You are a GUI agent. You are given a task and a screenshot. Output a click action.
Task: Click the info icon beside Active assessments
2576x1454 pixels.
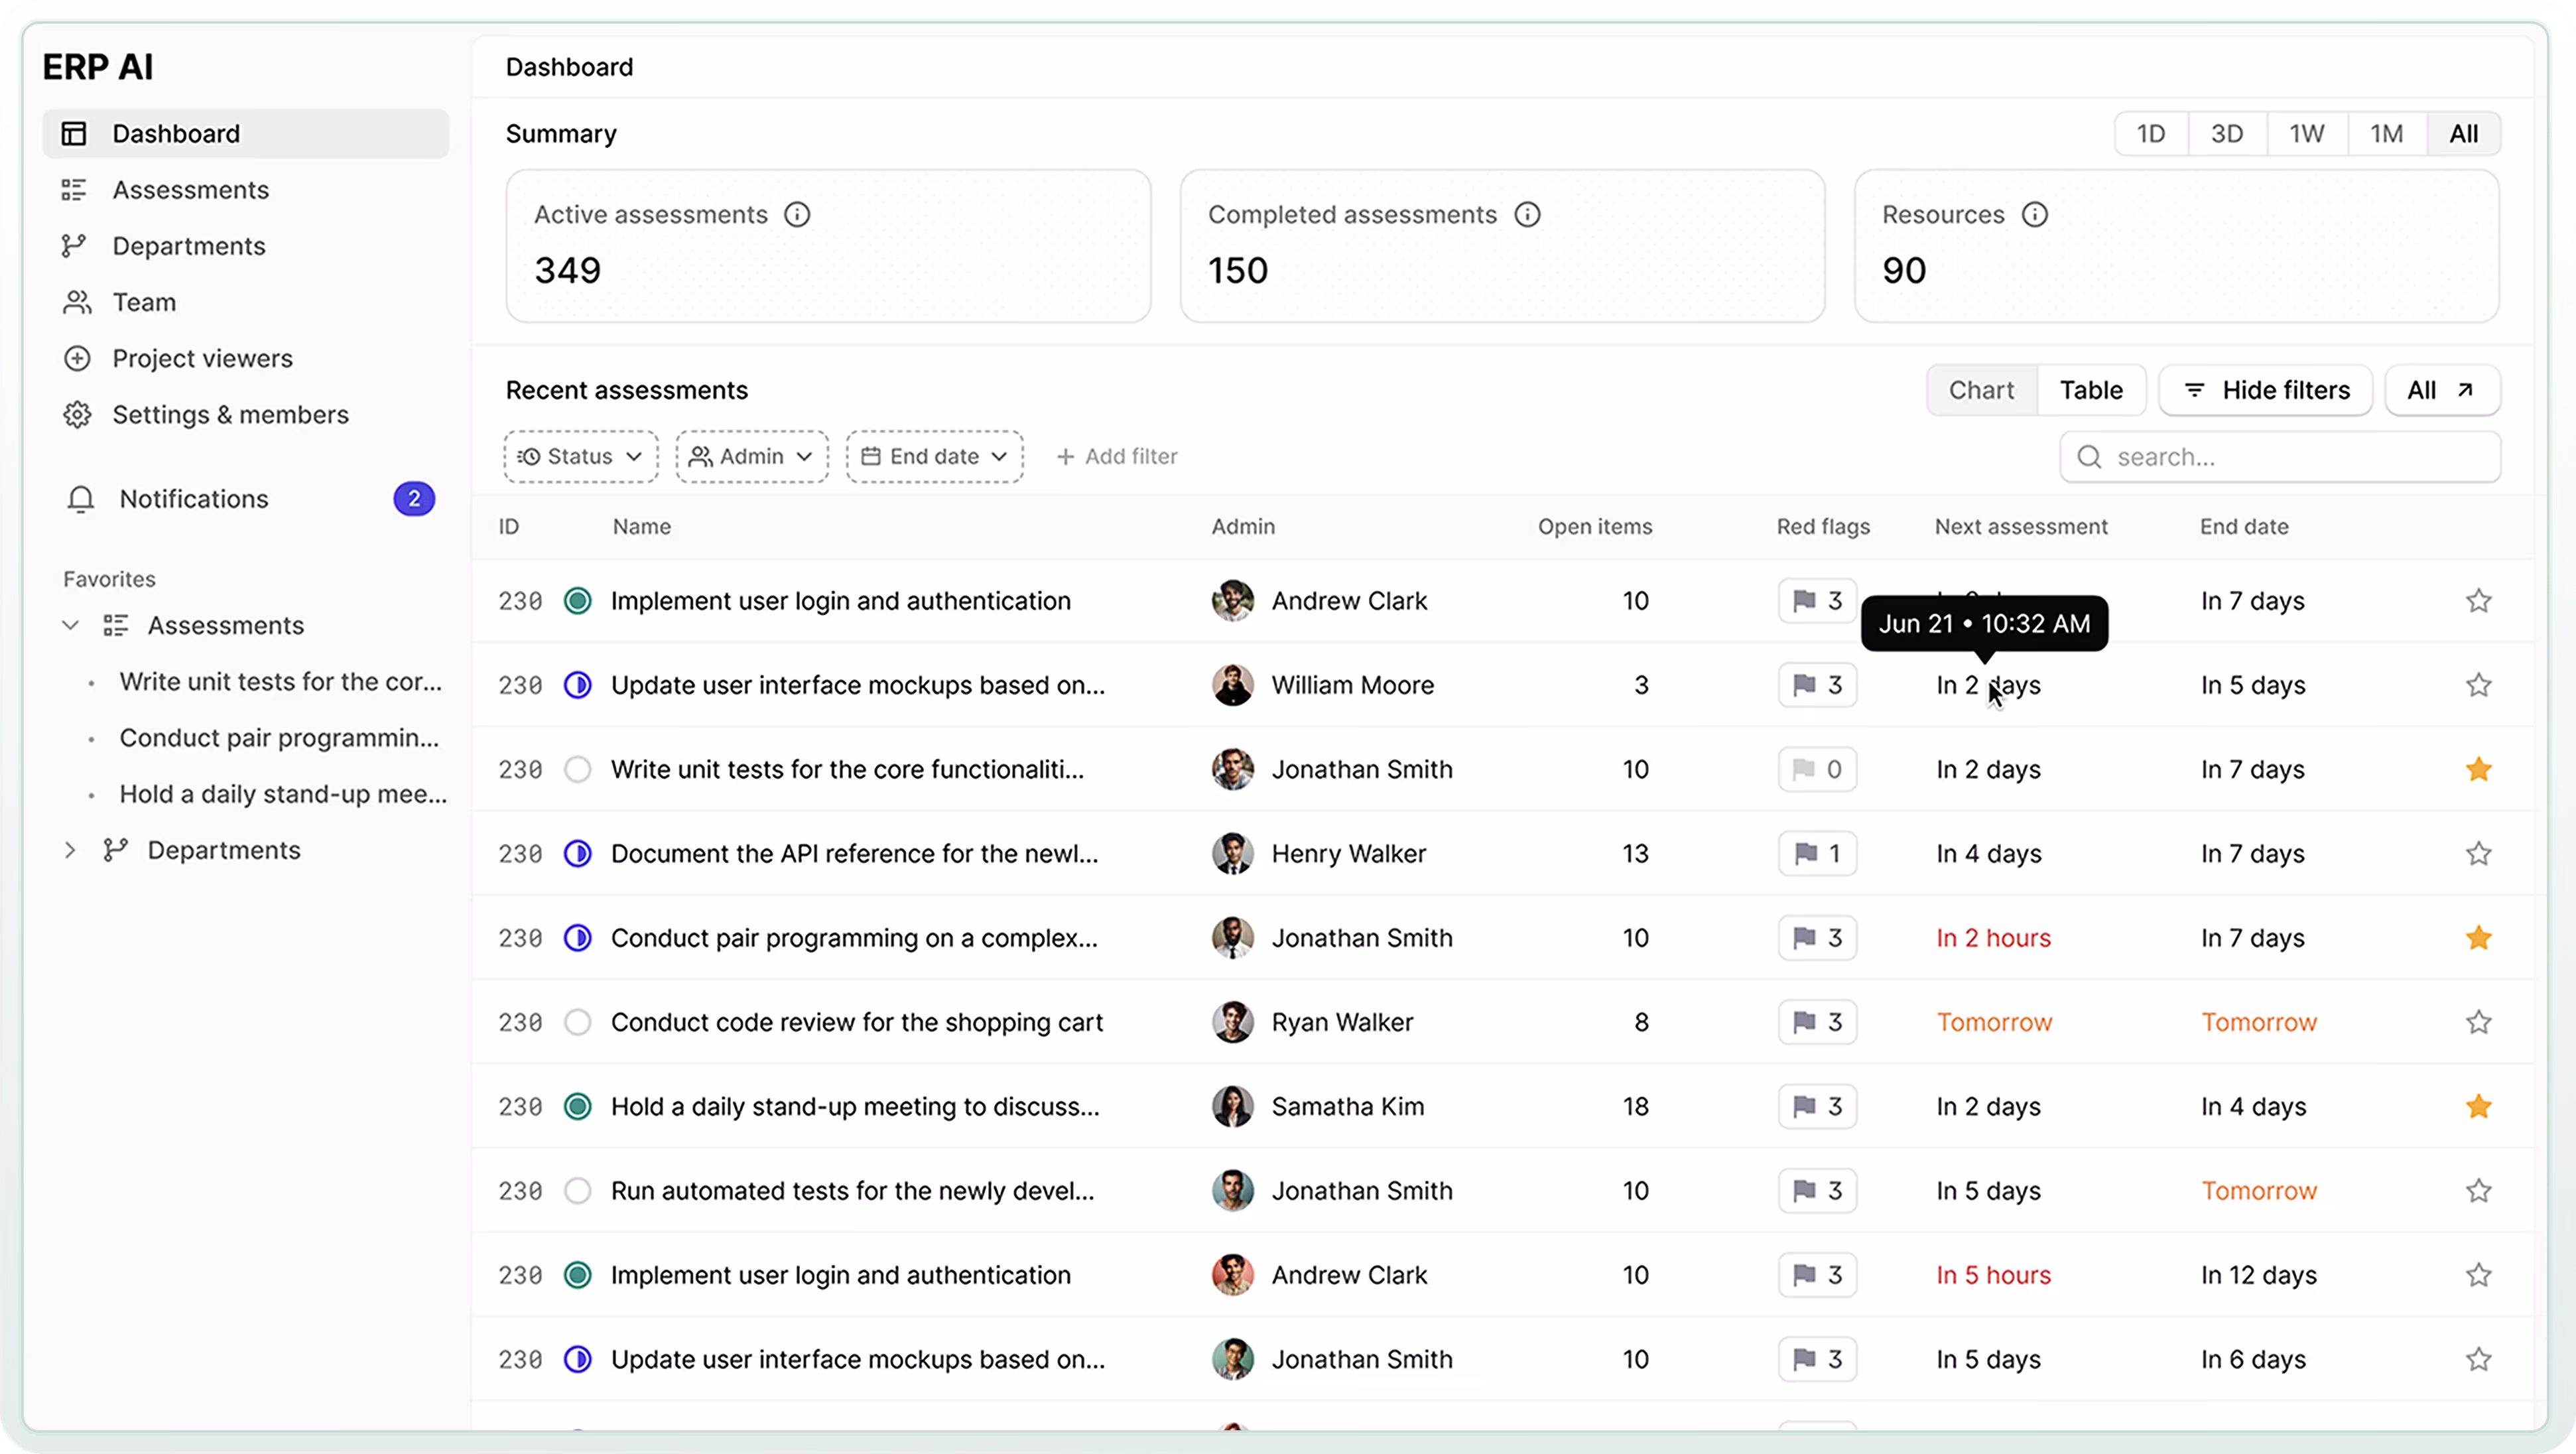797,215
